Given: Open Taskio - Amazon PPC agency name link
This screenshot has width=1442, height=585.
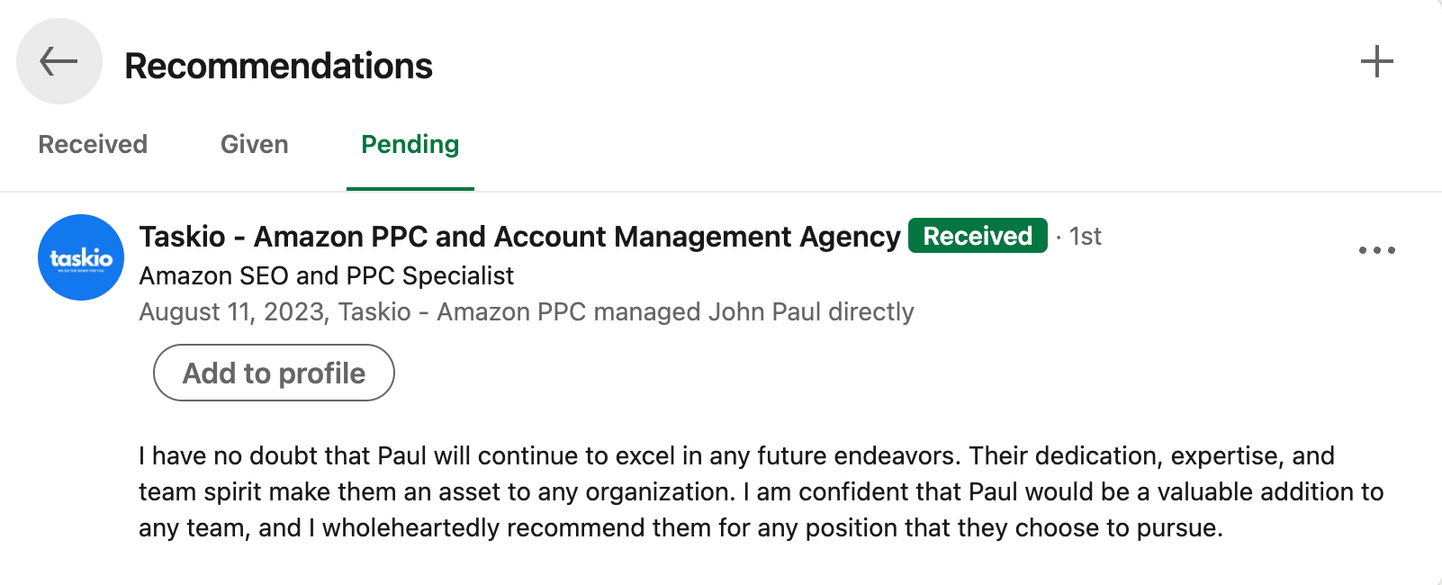Looking at the screenshot, I should tap(519, 237).
